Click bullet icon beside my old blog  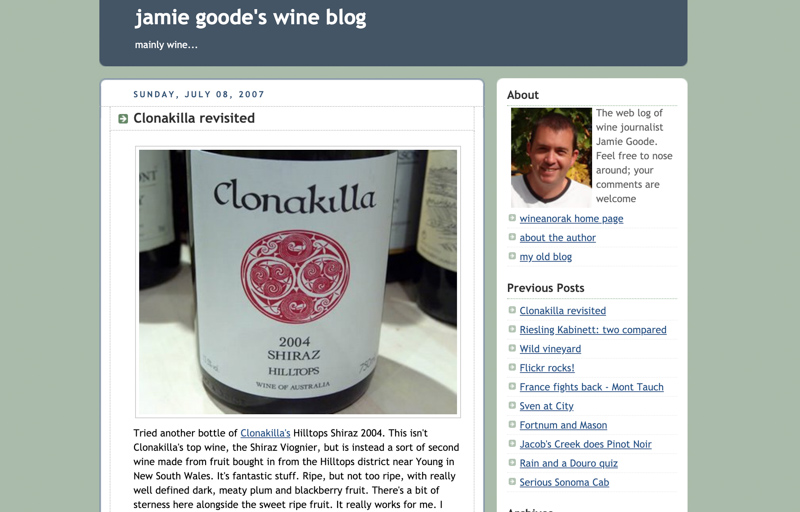512,256
